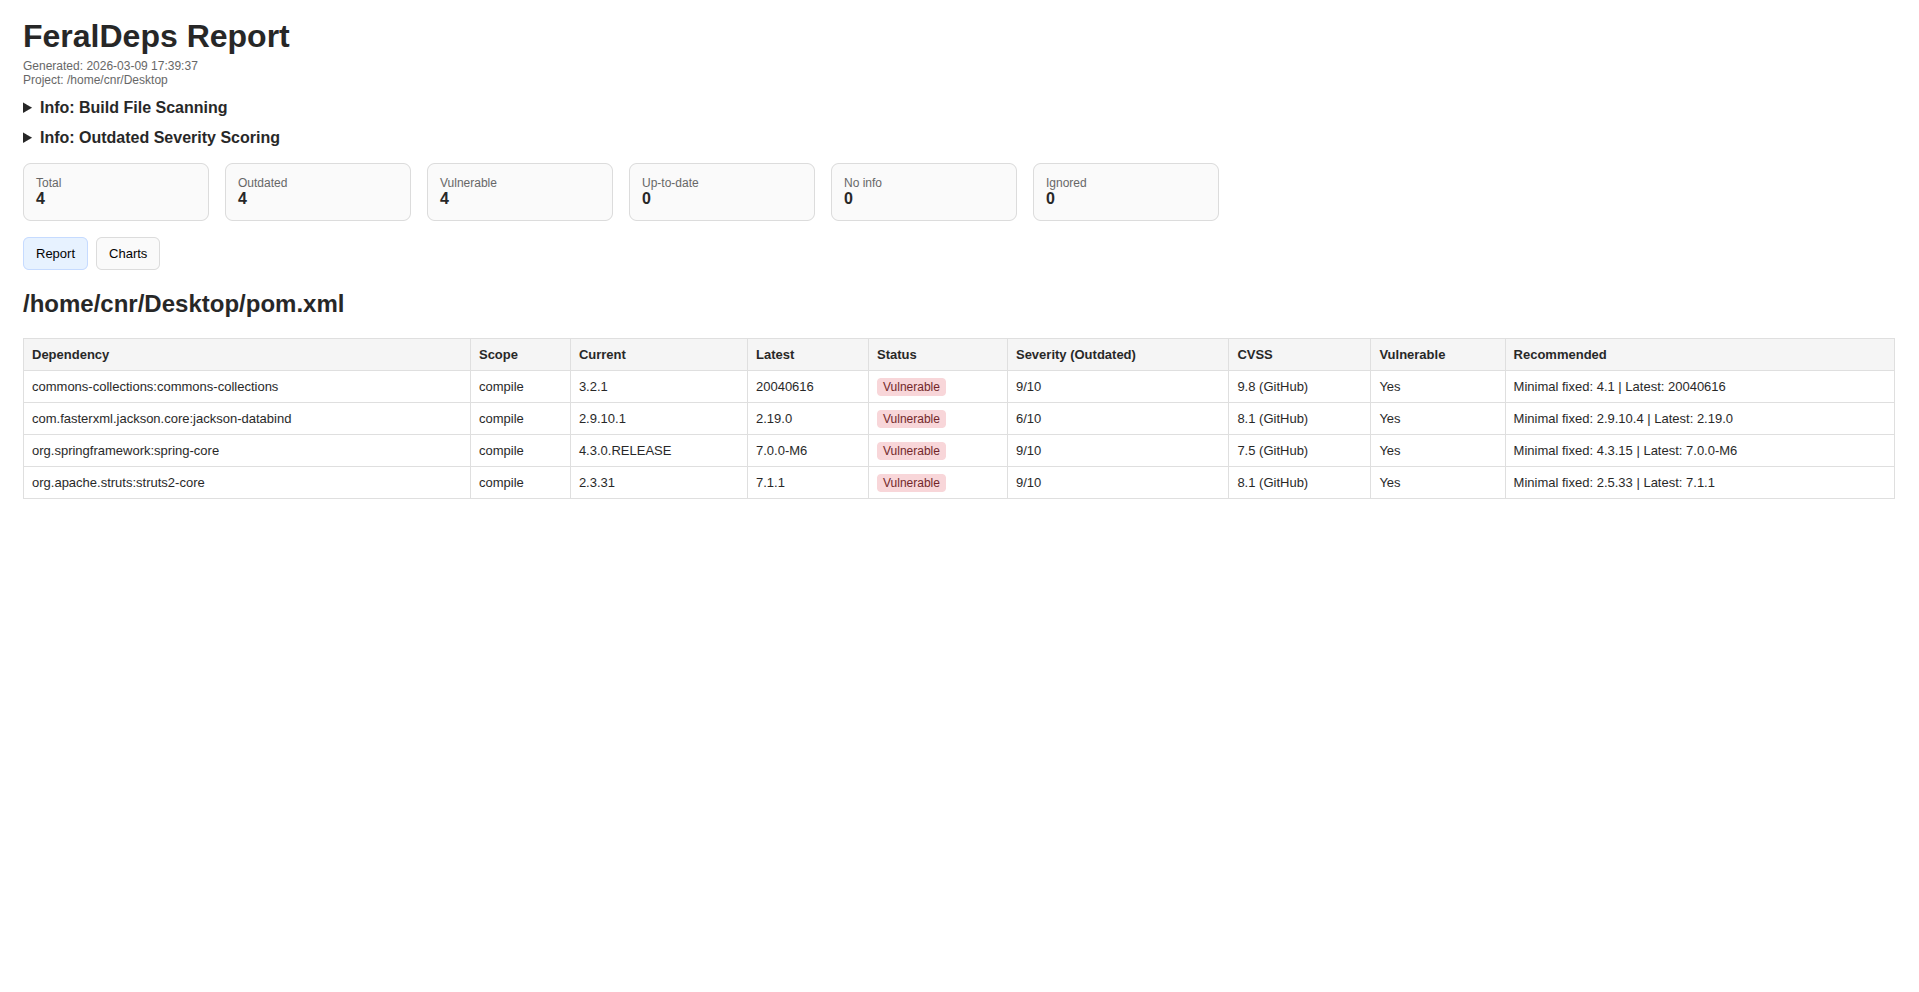Click the Up-to-date summary card
1919x992 pixels.
pos(722,192)
